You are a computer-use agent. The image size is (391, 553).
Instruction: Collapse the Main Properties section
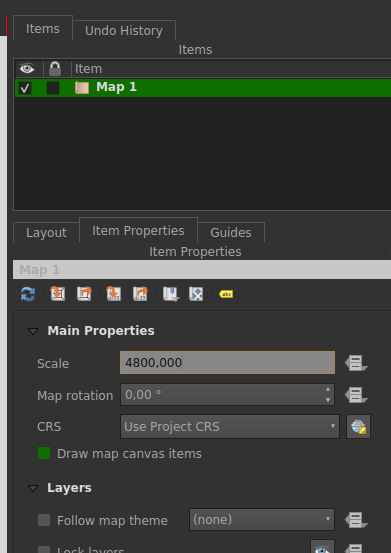click(x=33, y=331)
